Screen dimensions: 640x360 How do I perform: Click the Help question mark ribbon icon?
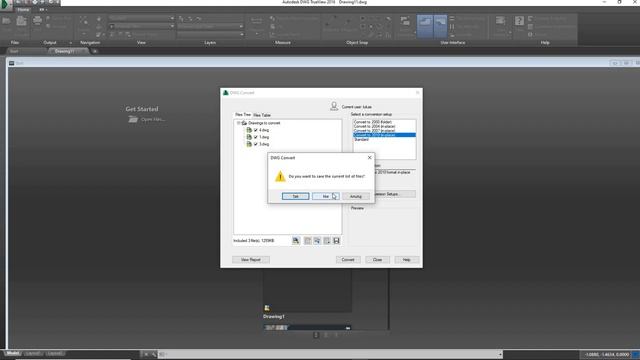pos(519,21)
